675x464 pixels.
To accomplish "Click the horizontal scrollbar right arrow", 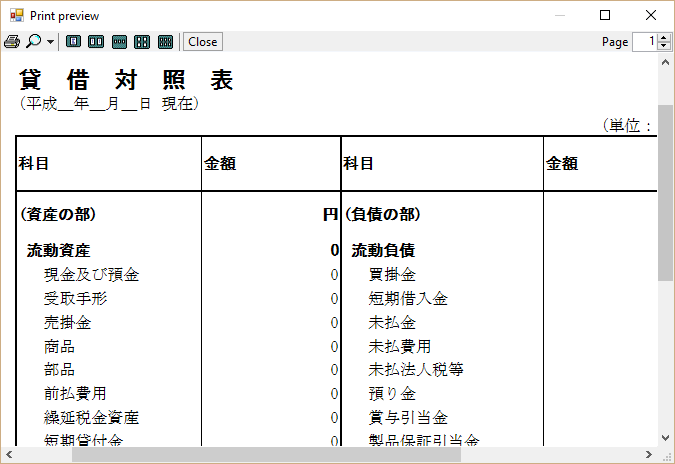I will click(649, 455).
